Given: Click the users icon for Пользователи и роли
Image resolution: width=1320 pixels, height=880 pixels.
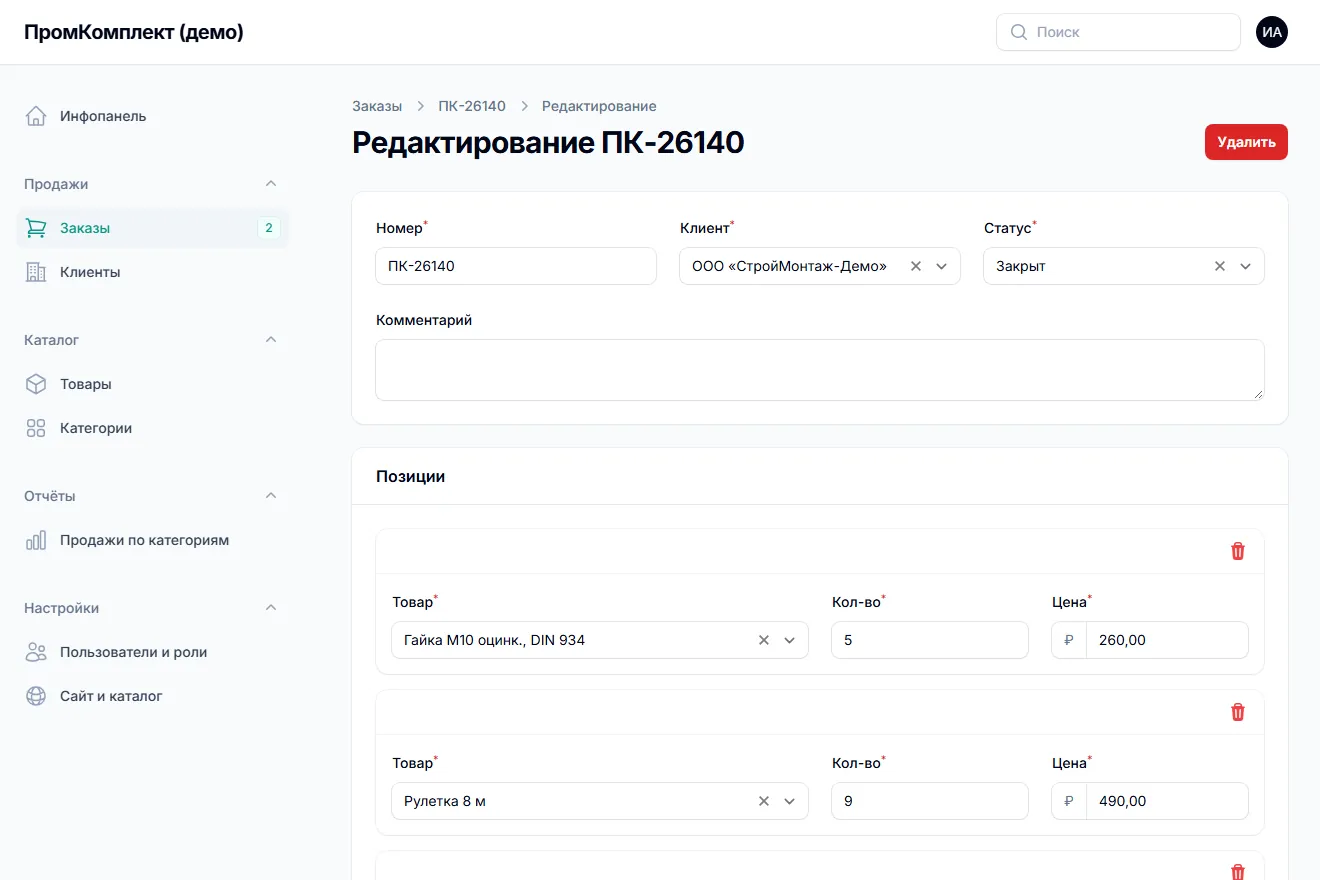Looking at the screenshot, I should pyautogui.click(x=36, y=652).
